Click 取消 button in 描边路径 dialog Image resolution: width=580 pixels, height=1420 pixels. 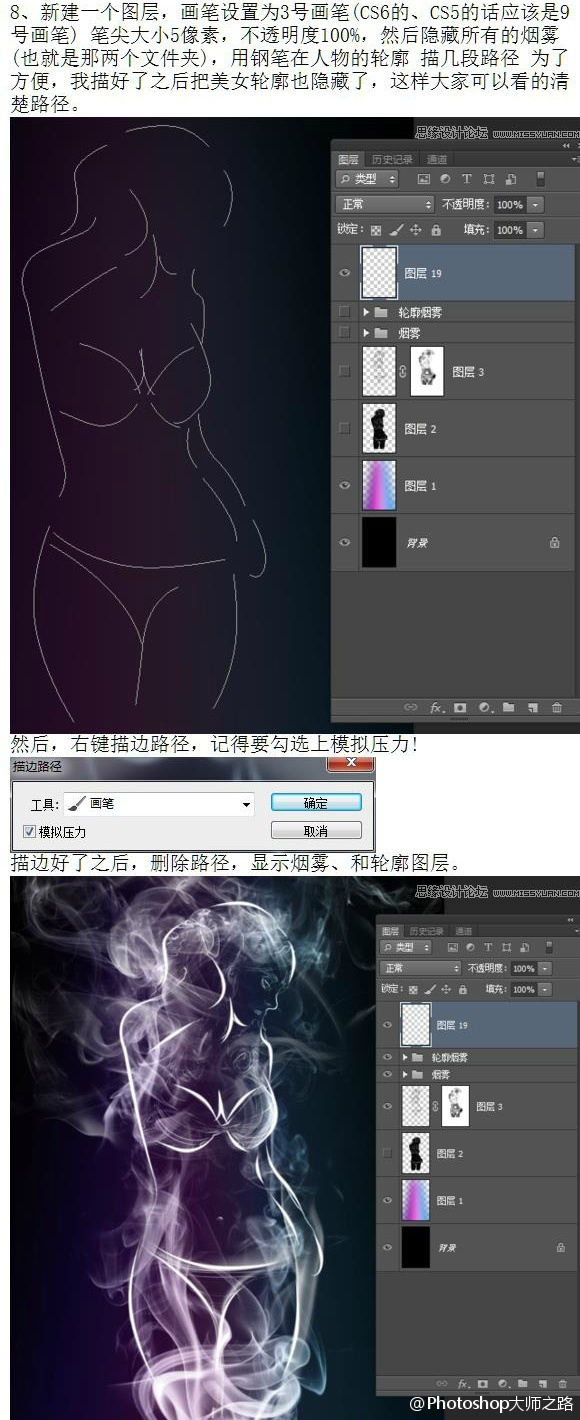coord(316,831)
